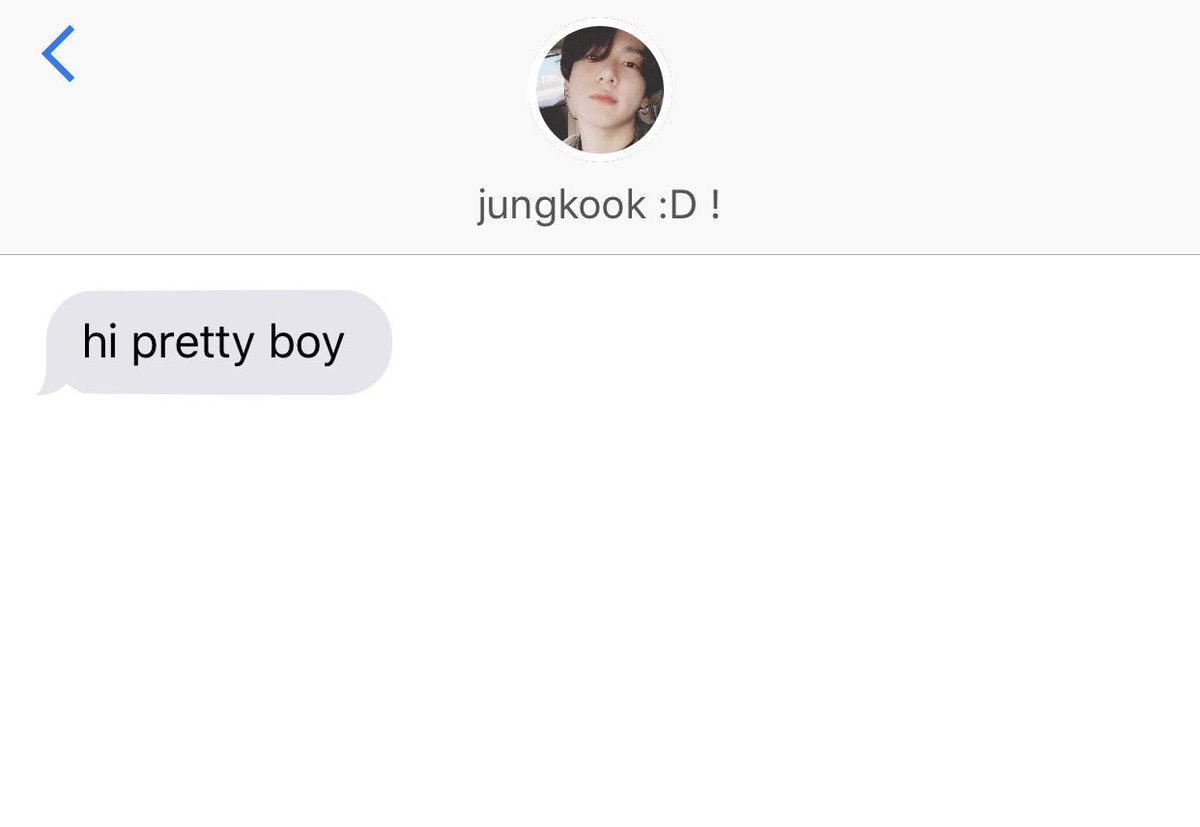Screen dimensions: 1200x827
Task: Click the exclamation mark after the contact name
Action: tap(714, 206)
